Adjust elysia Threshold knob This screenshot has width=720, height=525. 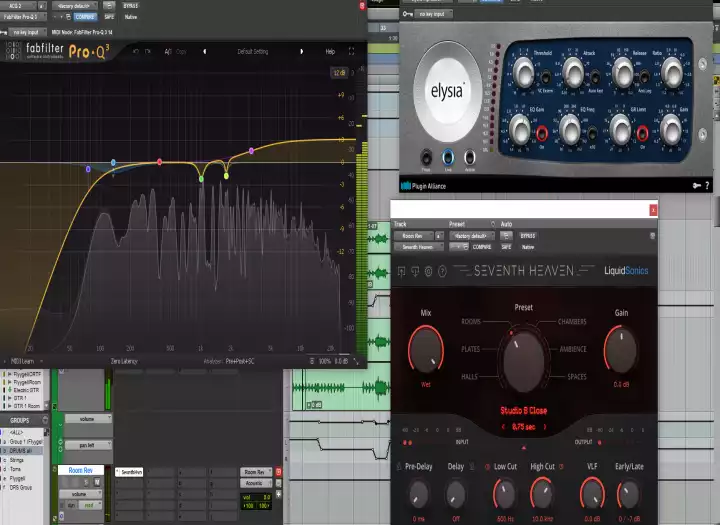pos(523,73)
